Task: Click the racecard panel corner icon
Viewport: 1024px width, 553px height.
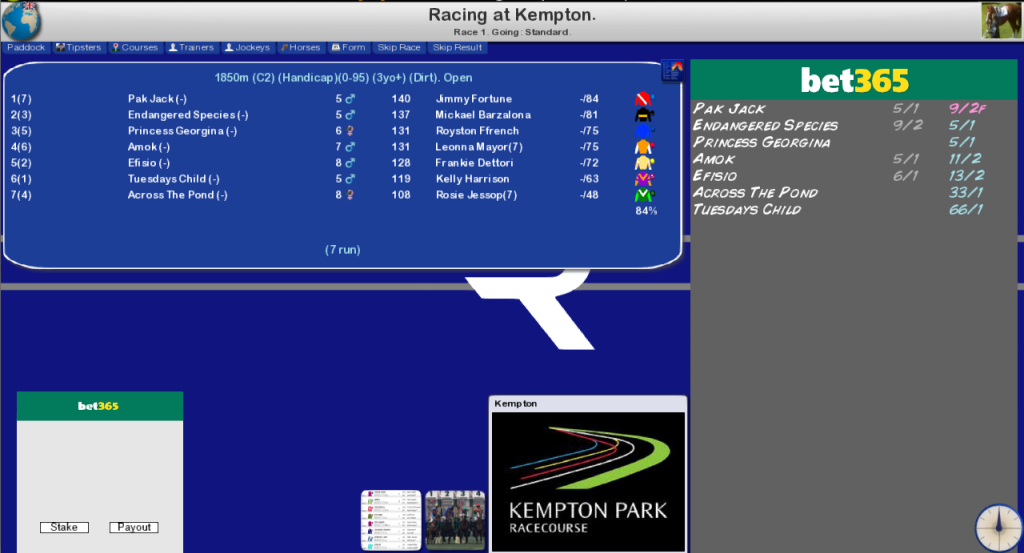Action: click(x=673, y=71)
